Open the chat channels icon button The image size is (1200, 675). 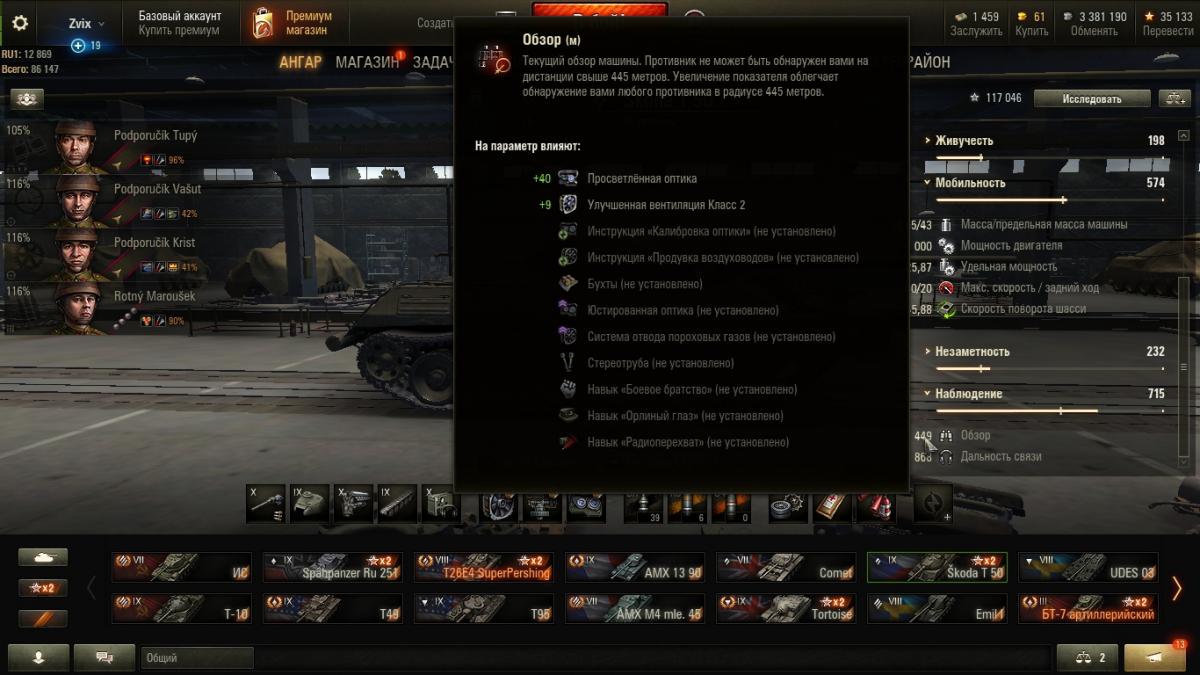[103, 658]
